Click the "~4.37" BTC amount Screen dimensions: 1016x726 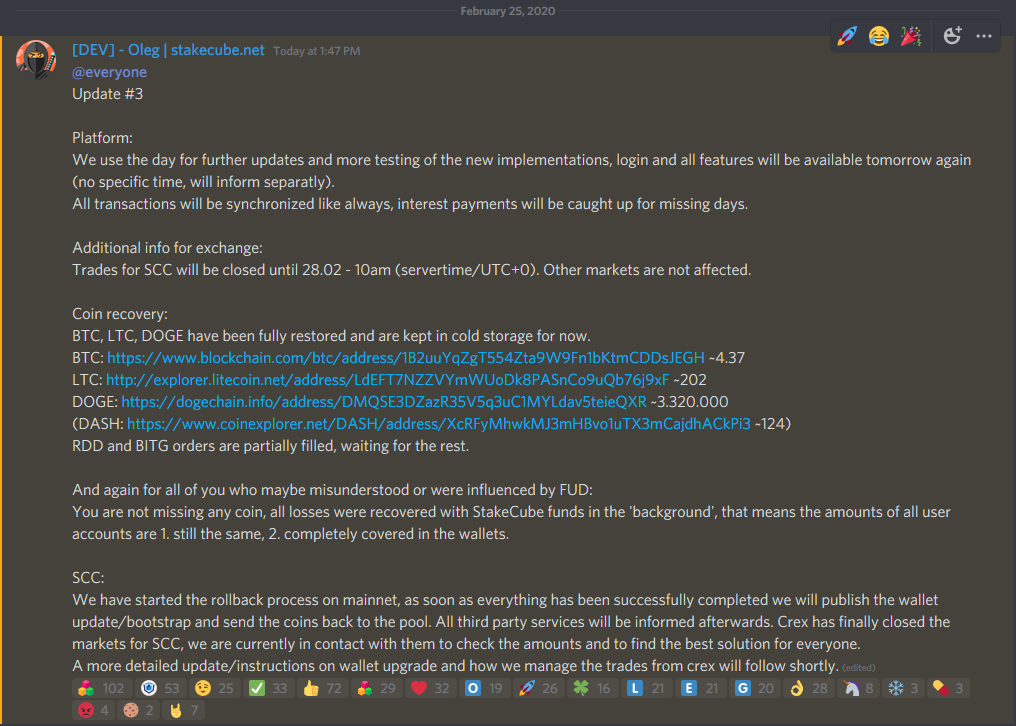tap(727, 358)
